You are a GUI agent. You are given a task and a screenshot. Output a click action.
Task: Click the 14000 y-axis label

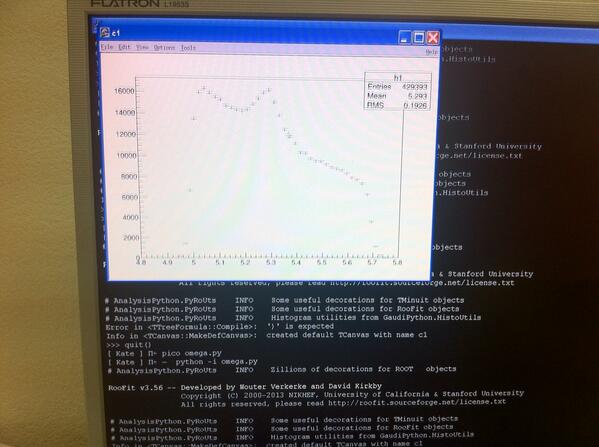click(125, 113)
